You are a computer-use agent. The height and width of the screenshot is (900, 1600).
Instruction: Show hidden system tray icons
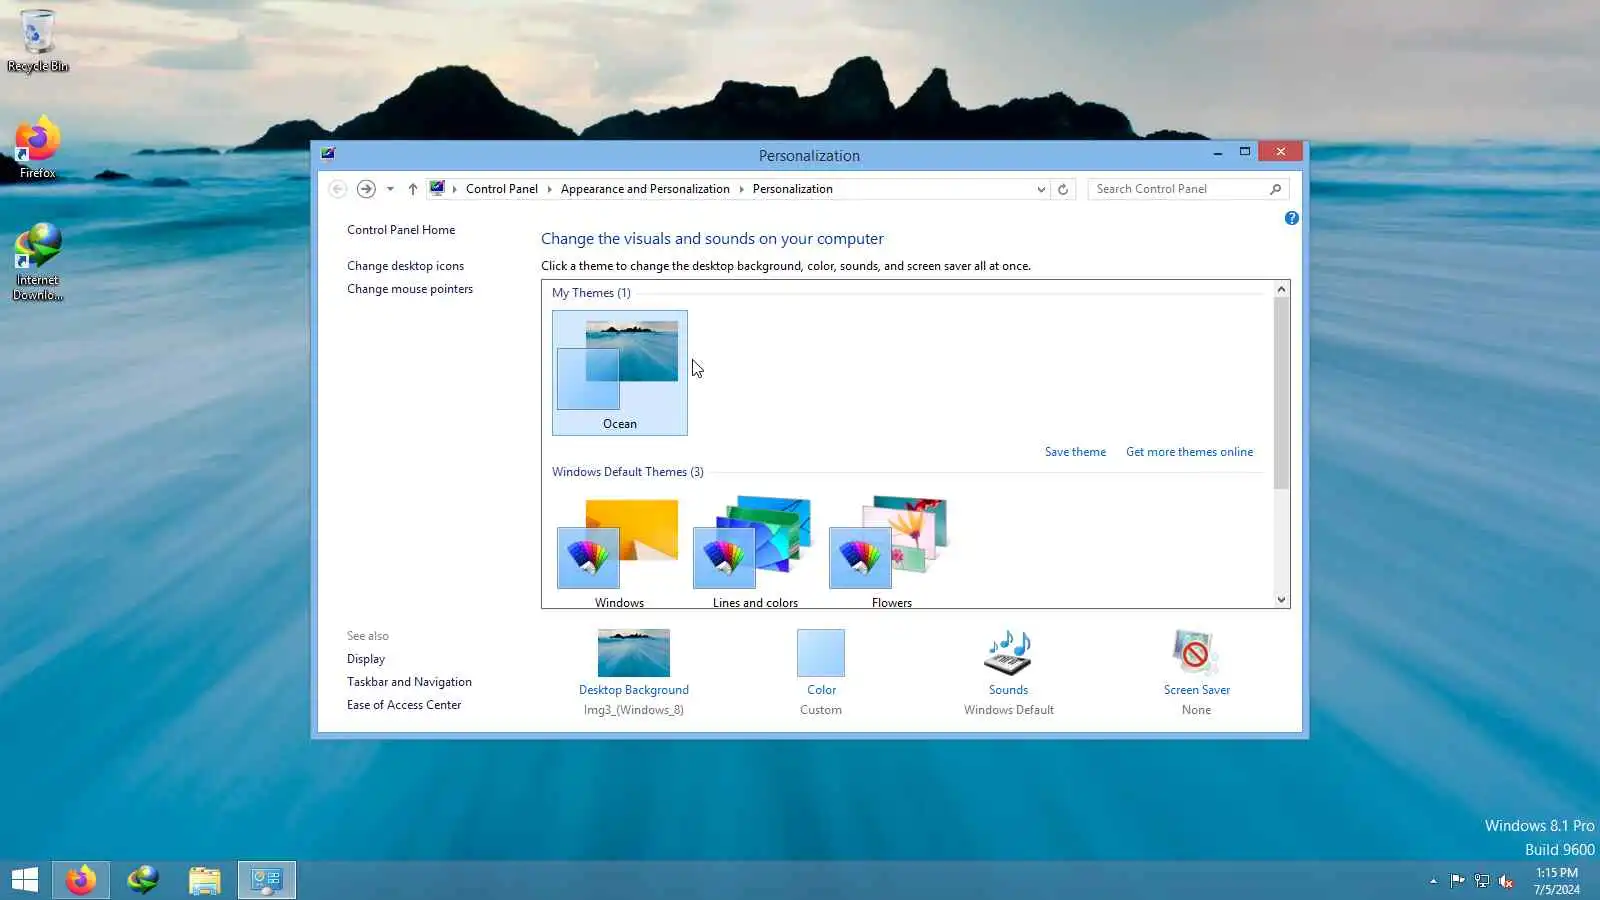click(1433, 881)
